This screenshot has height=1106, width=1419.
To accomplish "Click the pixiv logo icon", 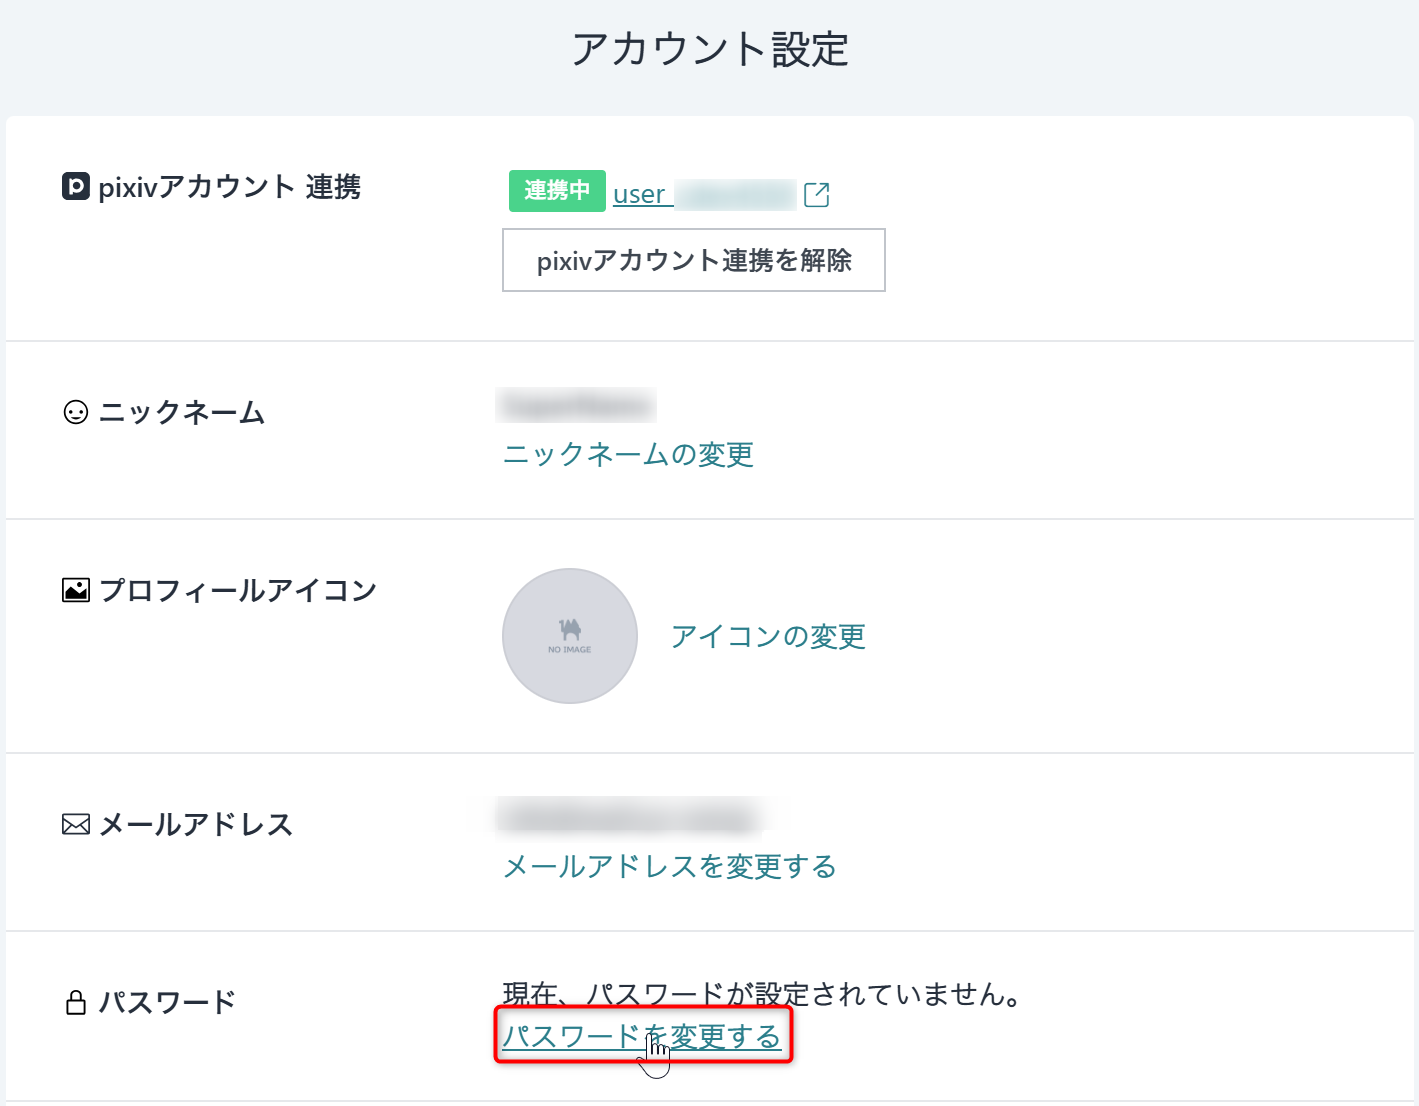I will coord(76,187).
